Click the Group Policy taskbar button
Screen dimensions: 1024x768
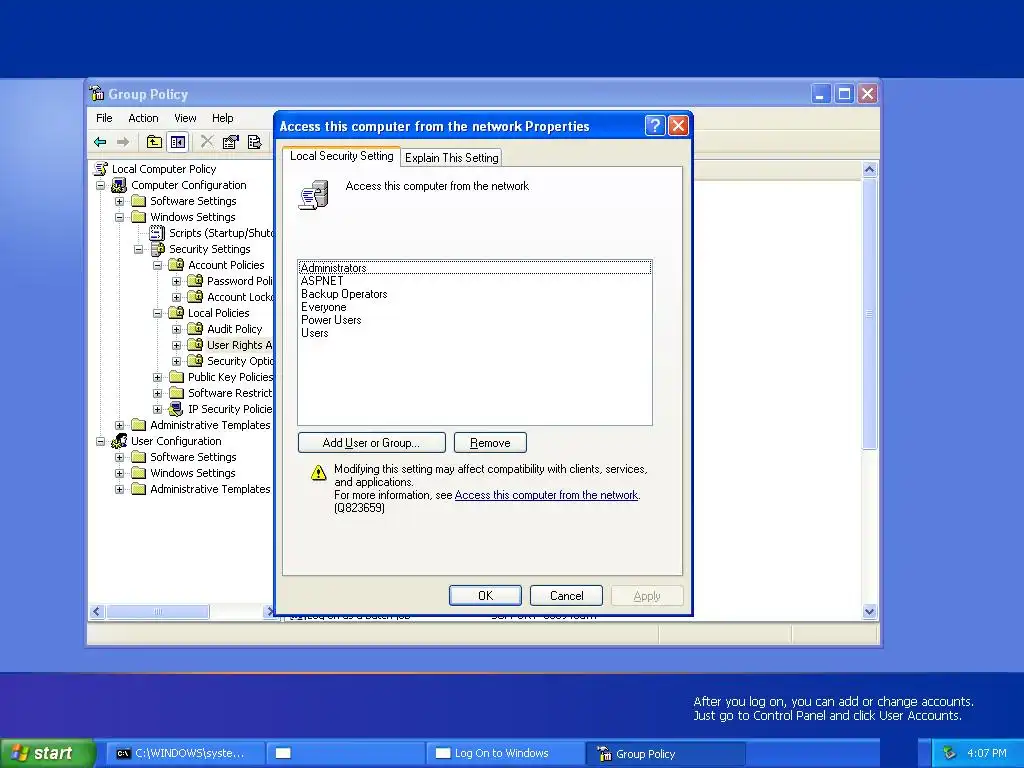[x=666, y=754]
